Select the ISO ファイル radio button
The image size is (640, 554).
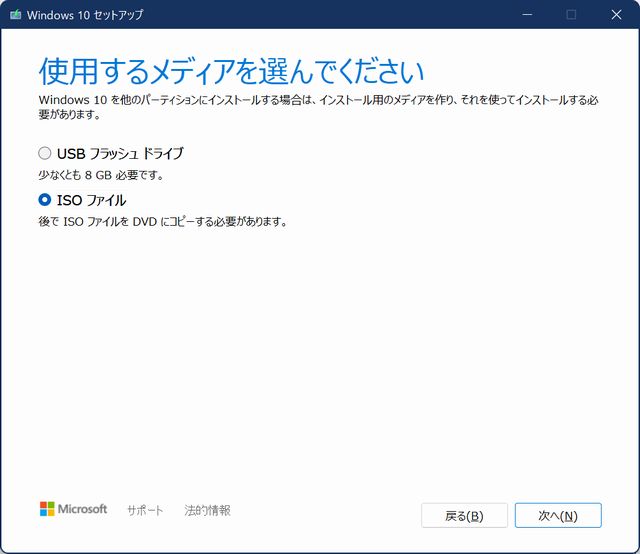pos(44,200)
